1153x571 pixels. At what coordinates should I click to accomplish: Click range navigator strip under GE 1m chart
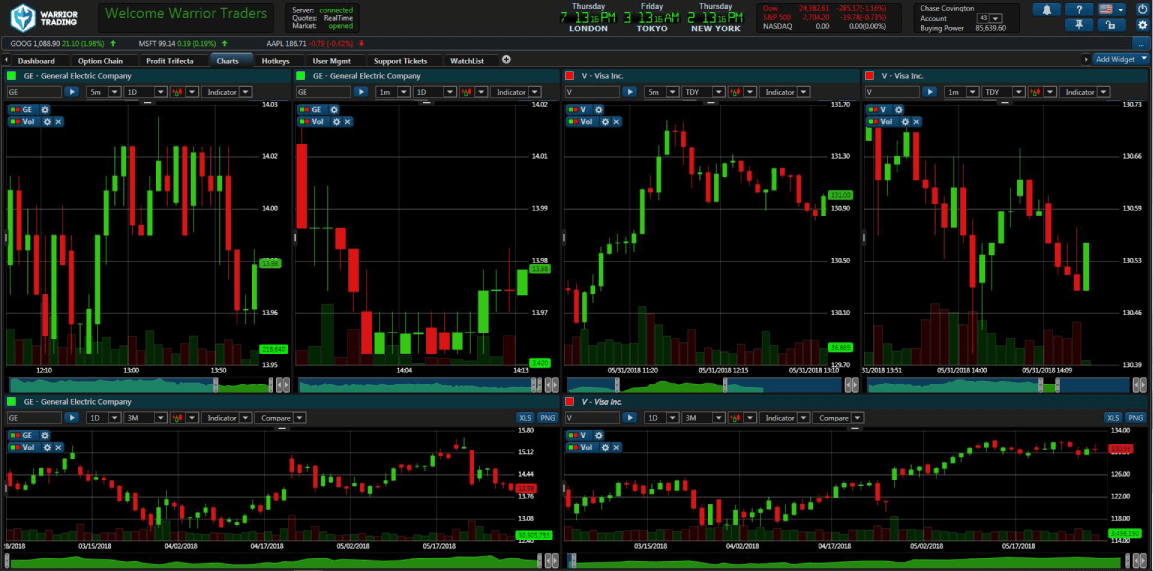(418, 384)
